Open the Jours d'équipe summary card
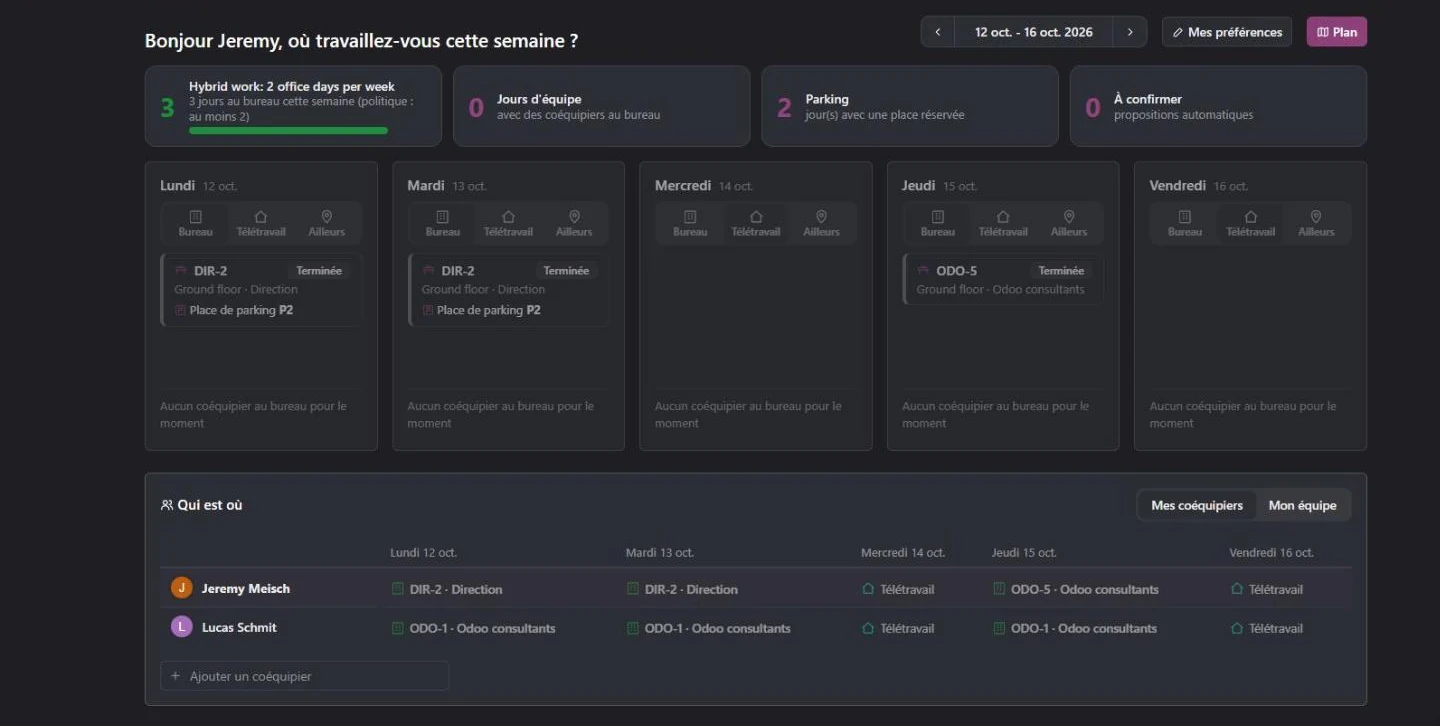Screen dimensions: 1440x726 click(x=601, y=106)
